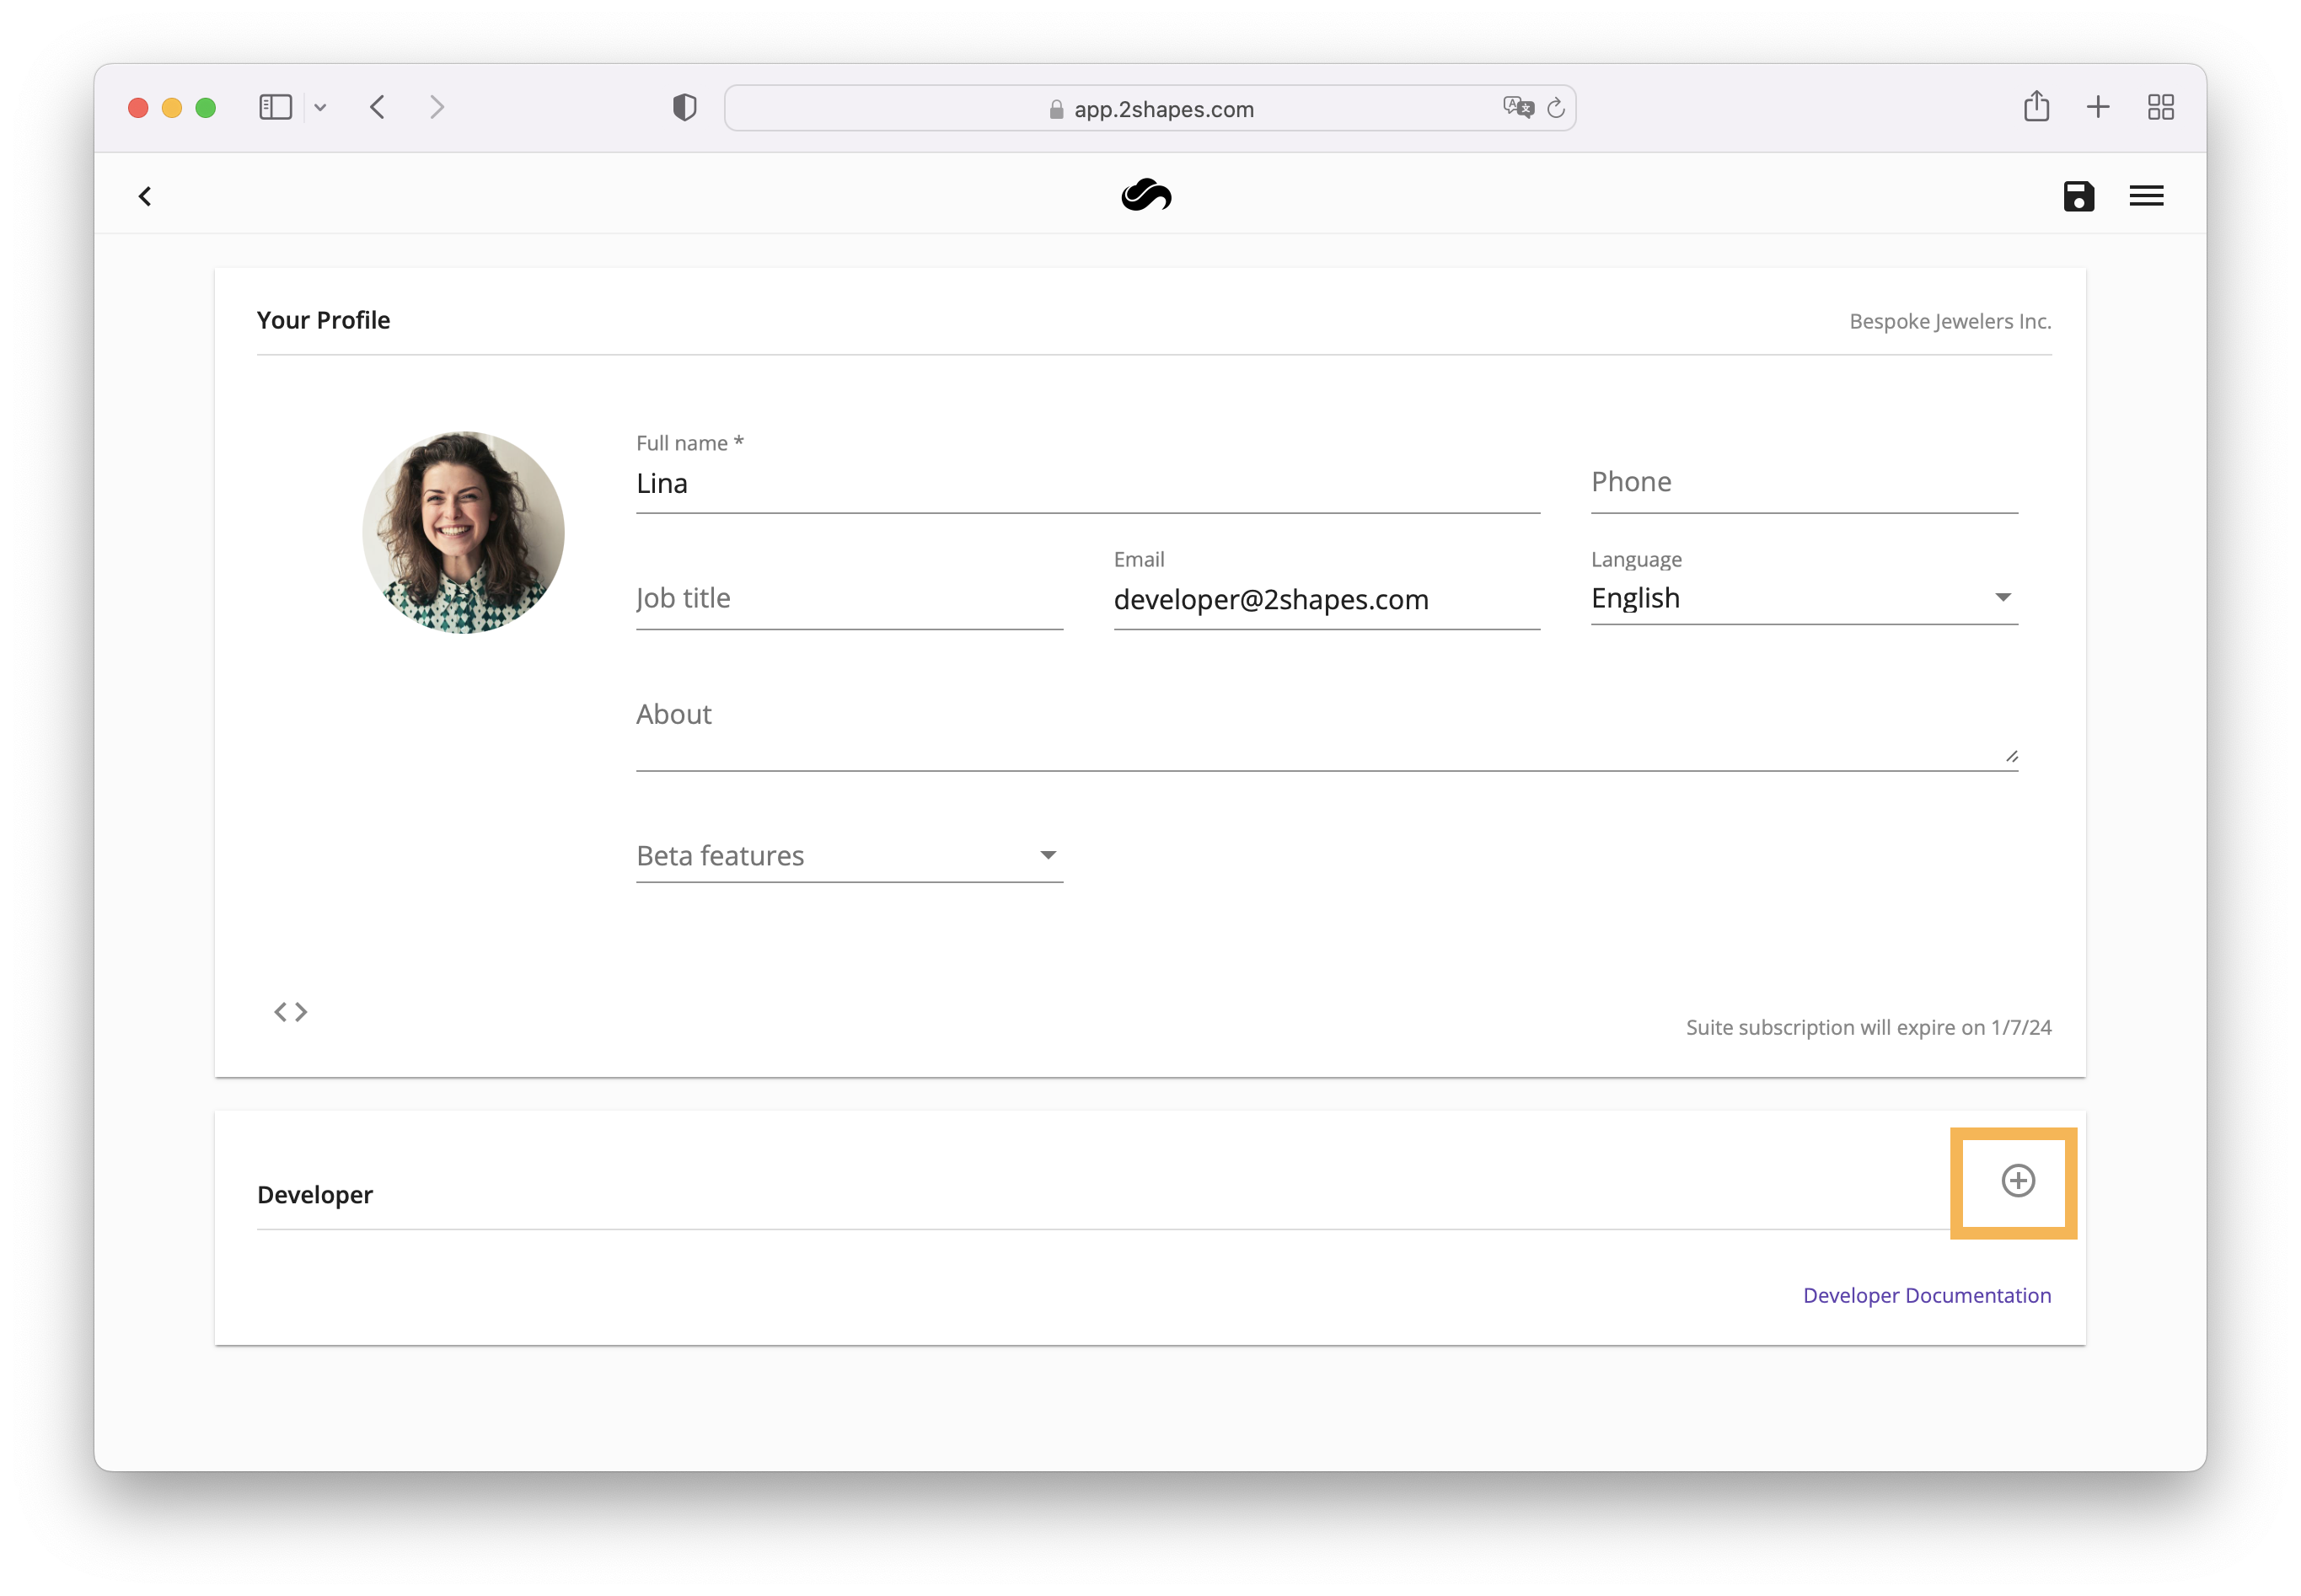Reload the page with the refresh icon
The image size is (2301, 1596).
(1555, 107)
